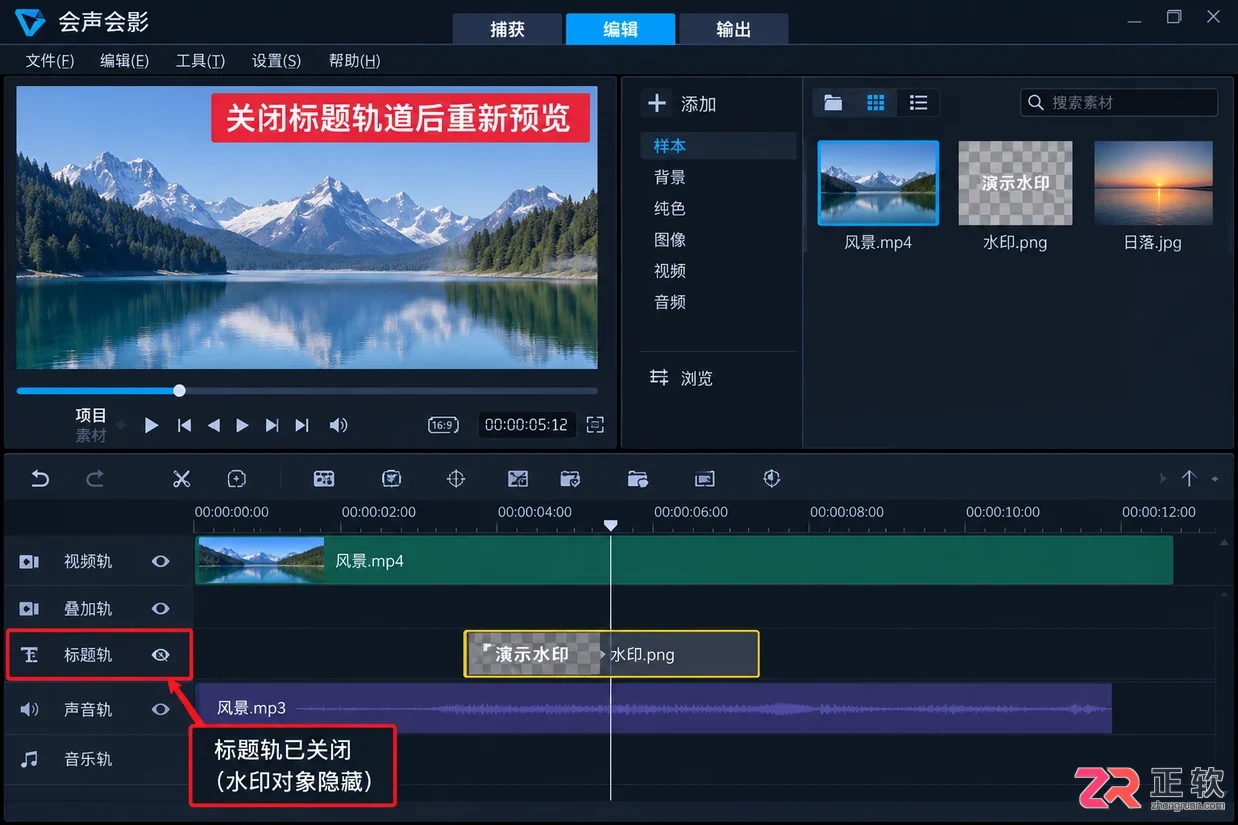Switch library to thumbnail grid view
Screen dimensions: 1238x825
[876, 103]
